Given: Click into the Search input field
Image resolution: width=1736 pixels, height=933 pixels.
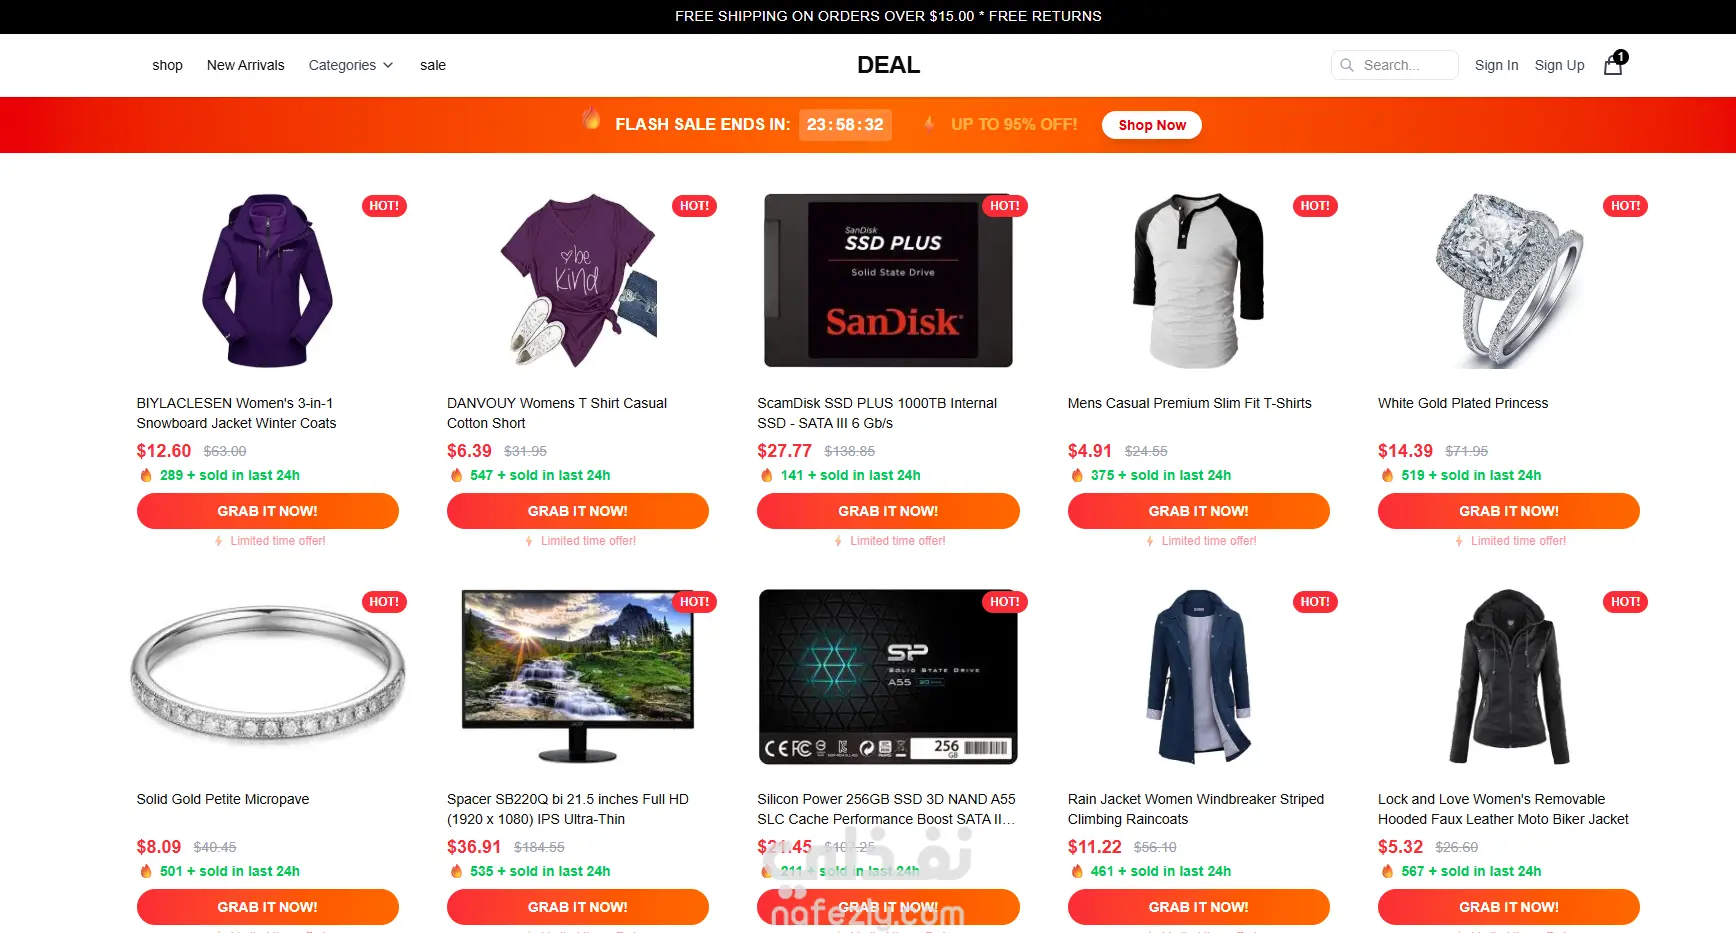Looking at the screenshot, I should pyautogui.click(x=1395, y=65).
